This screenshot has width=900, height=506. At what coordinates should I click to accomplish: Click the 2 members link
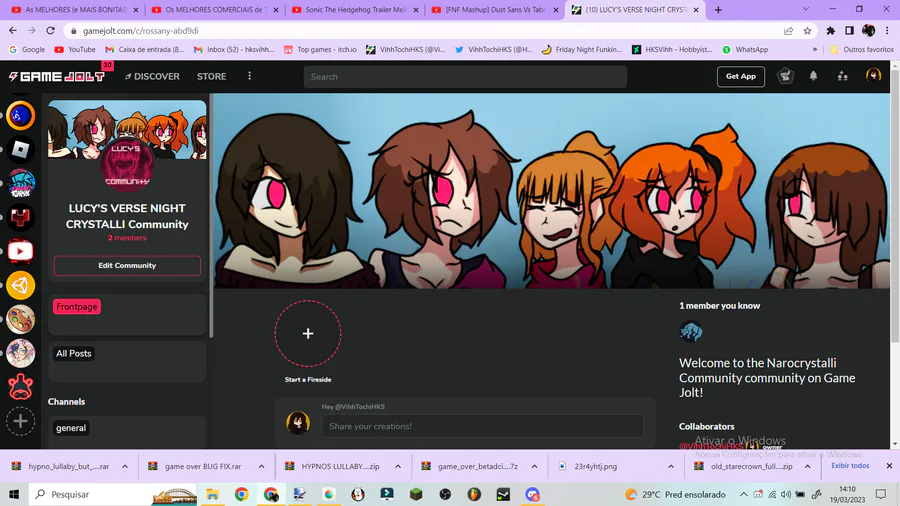[127, 238]
